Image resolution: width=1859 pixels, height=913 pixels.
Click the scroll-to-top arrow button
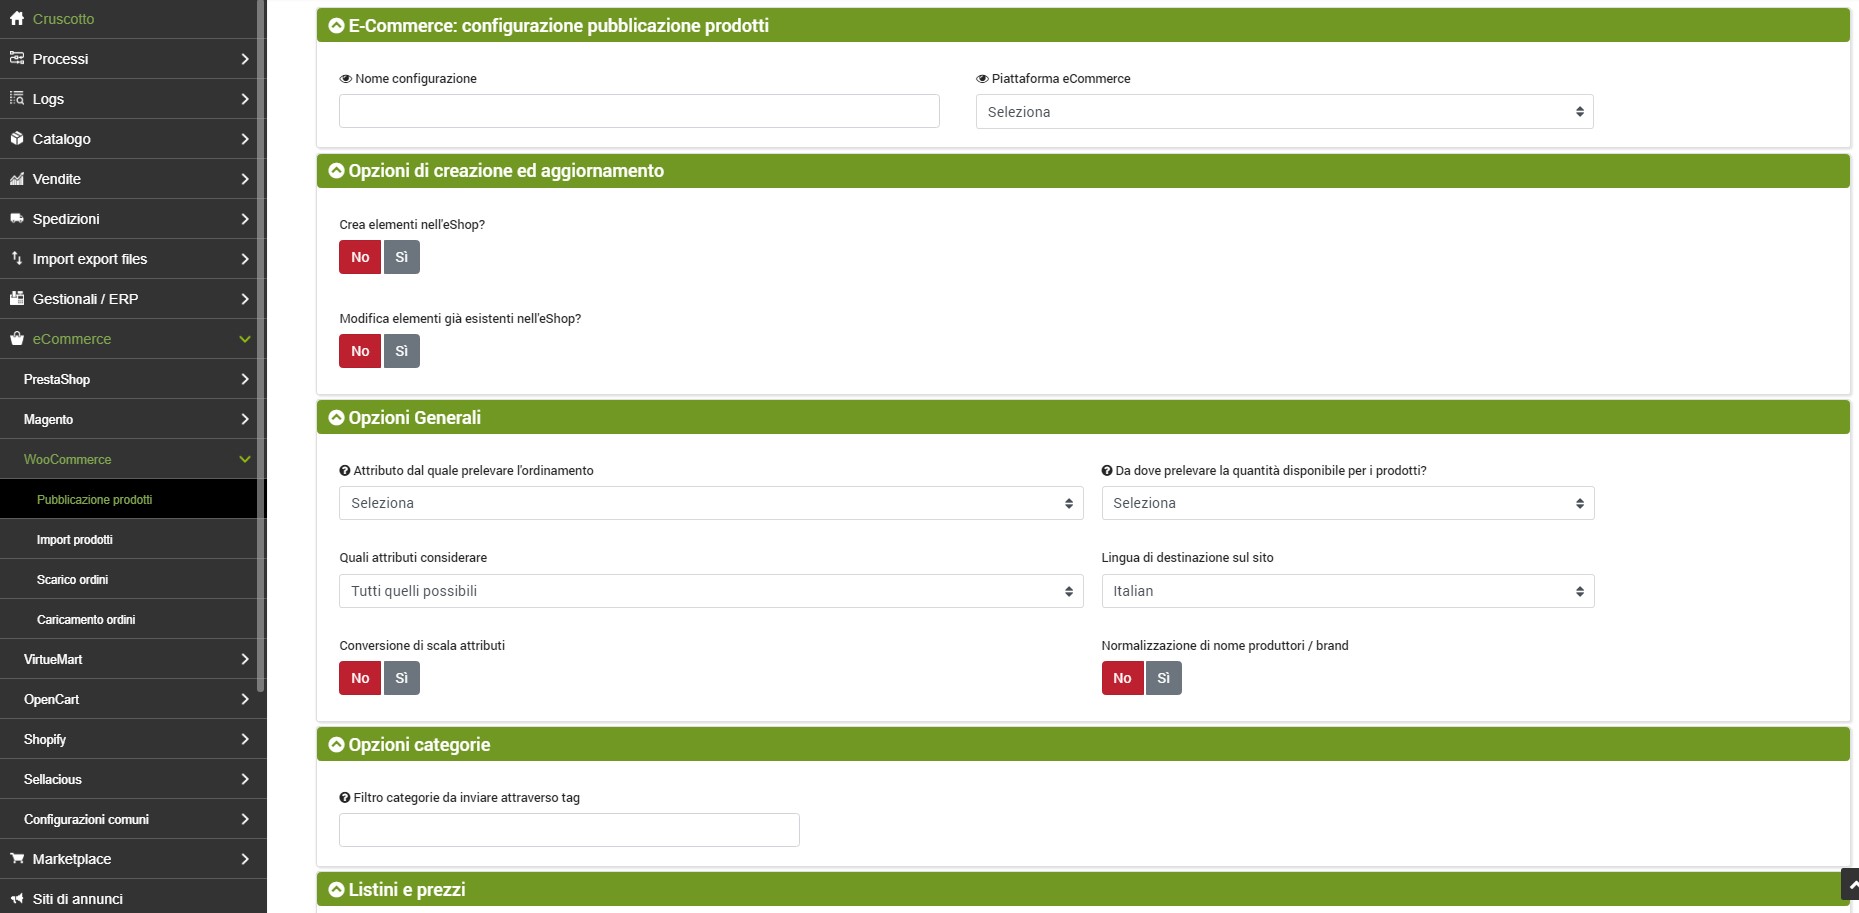(1850, 885)
